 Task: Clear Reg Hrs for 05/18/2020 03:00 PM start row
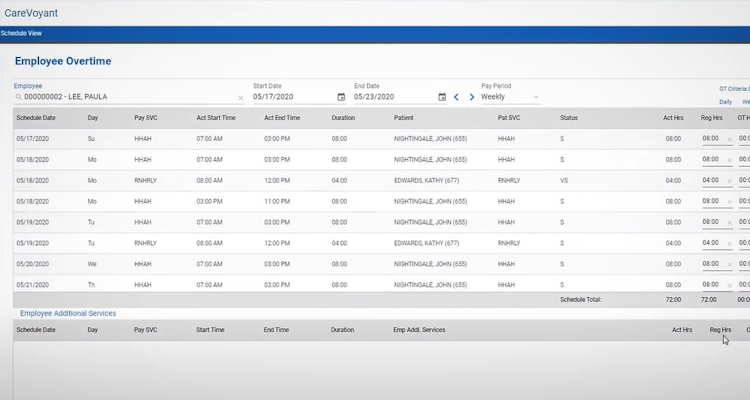[729, 202]
